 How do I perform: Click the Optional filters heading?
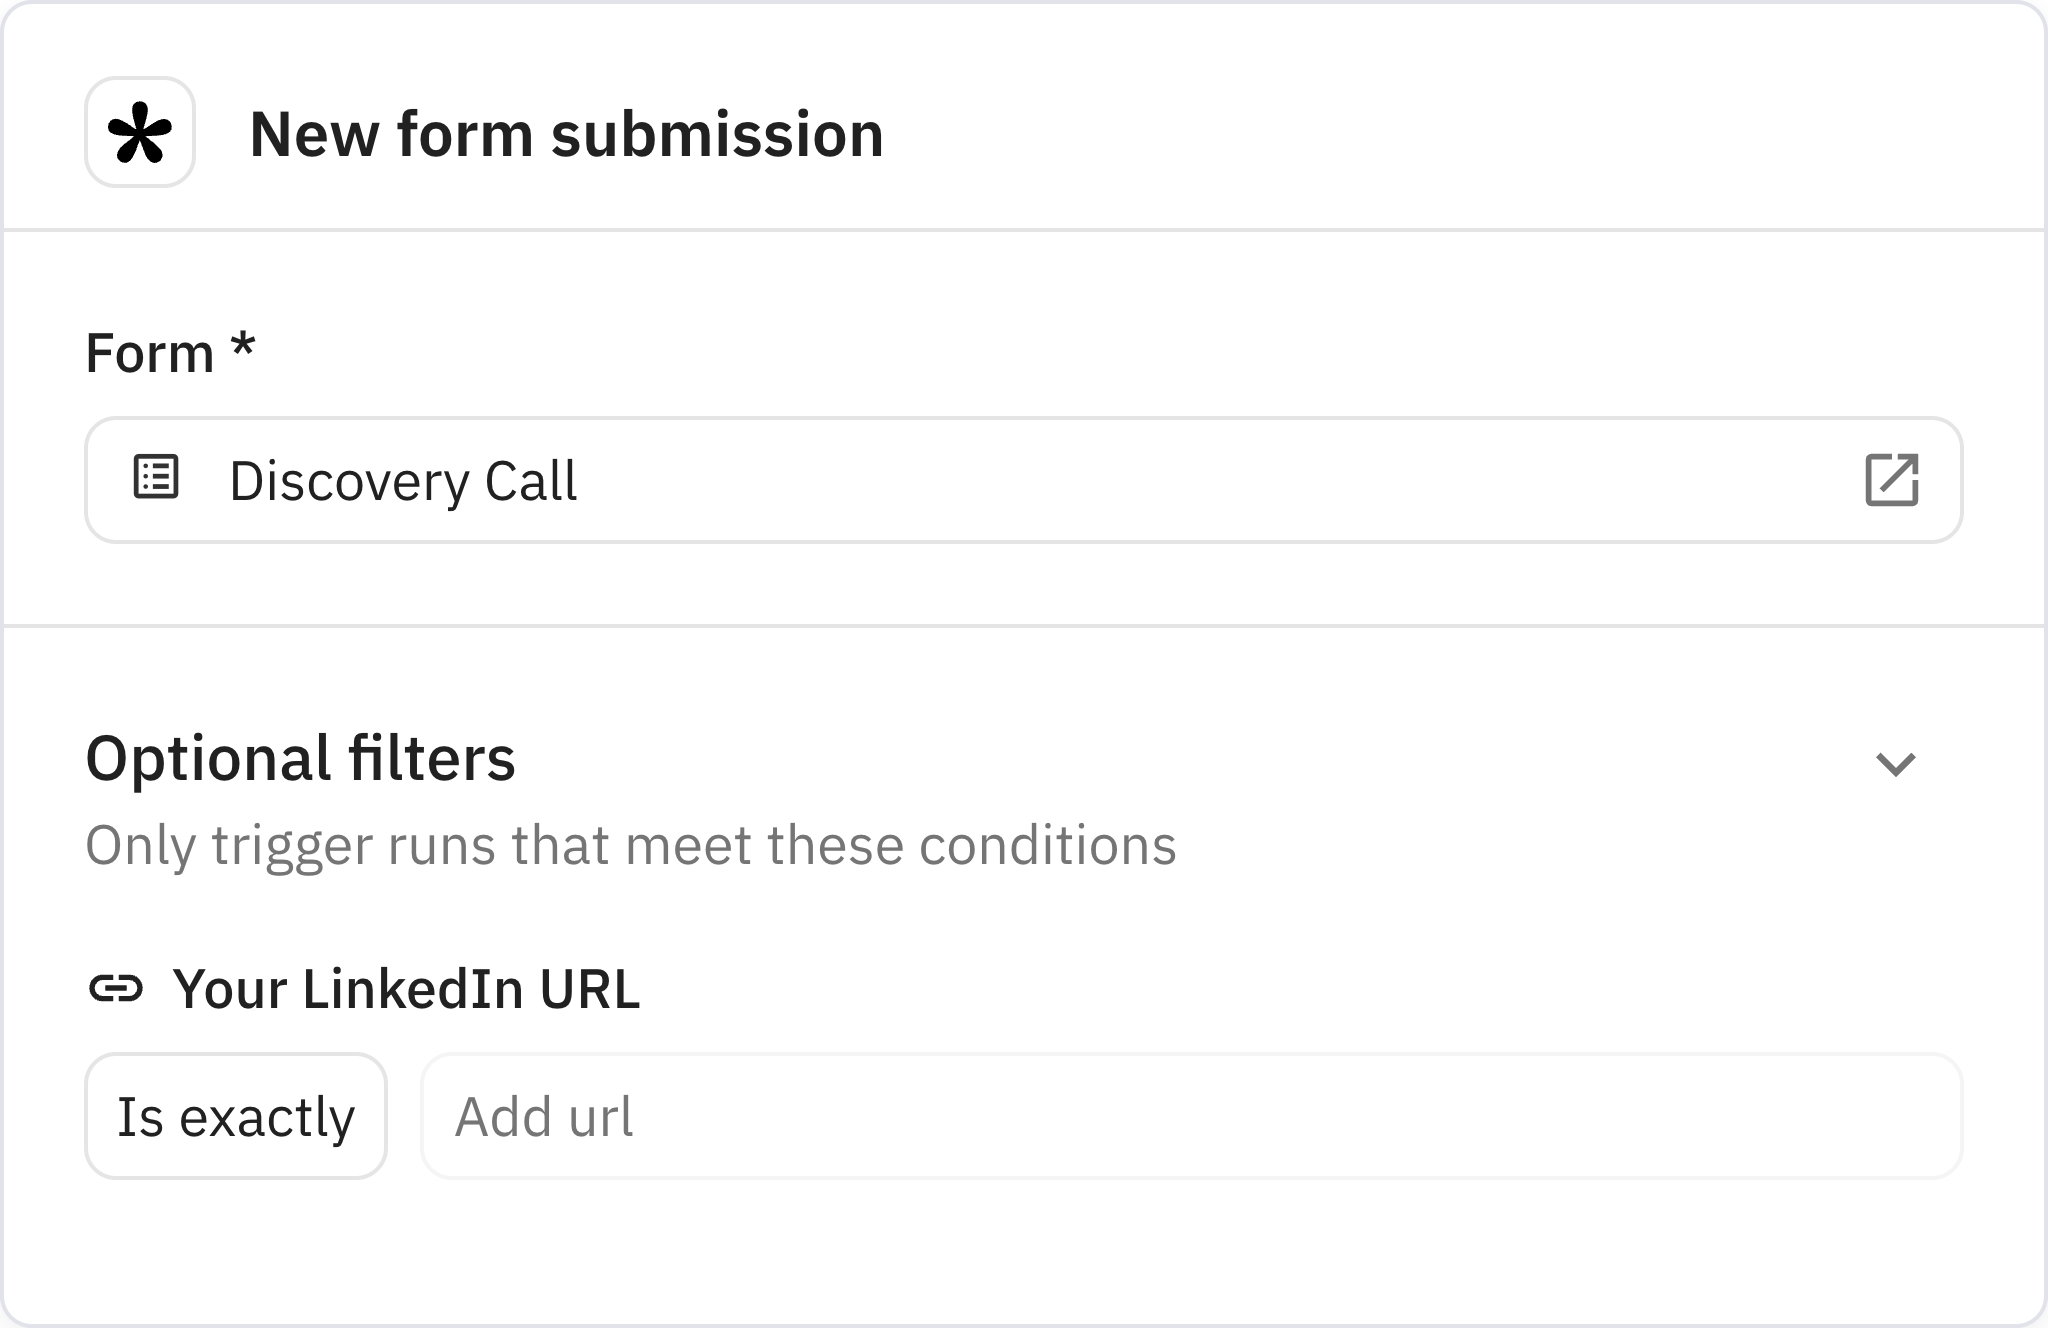(301, 760)
